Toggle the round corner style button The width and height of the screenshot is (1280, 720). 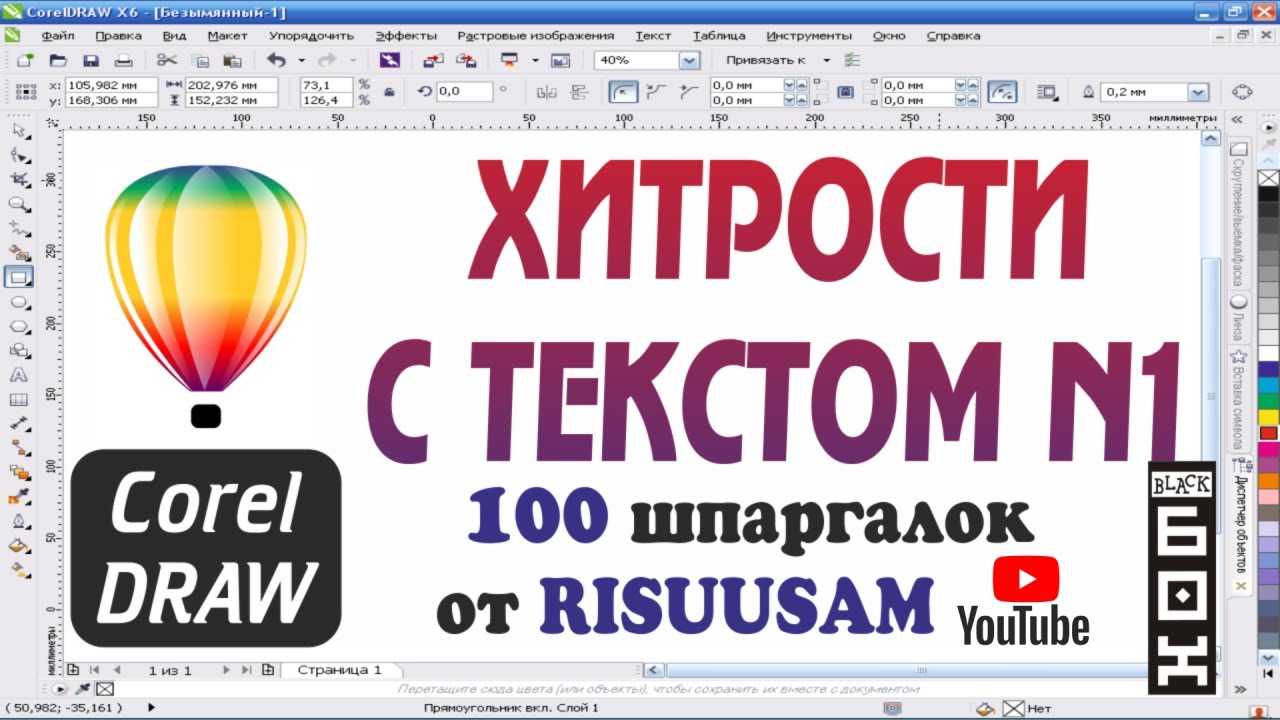coord(624,92)
